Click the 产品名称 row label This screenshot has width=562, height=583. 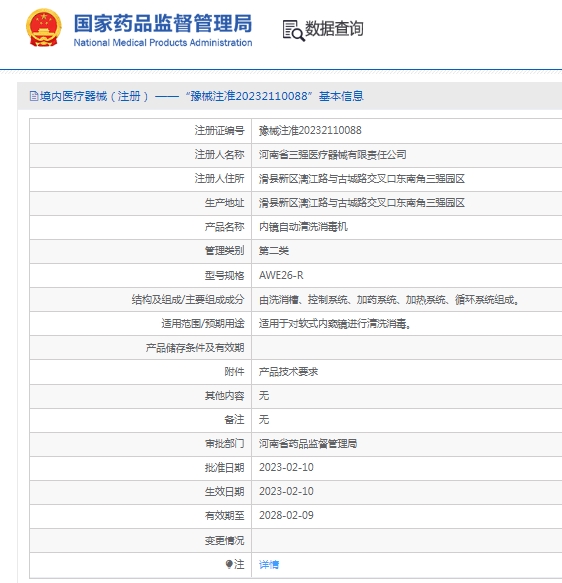224,227
